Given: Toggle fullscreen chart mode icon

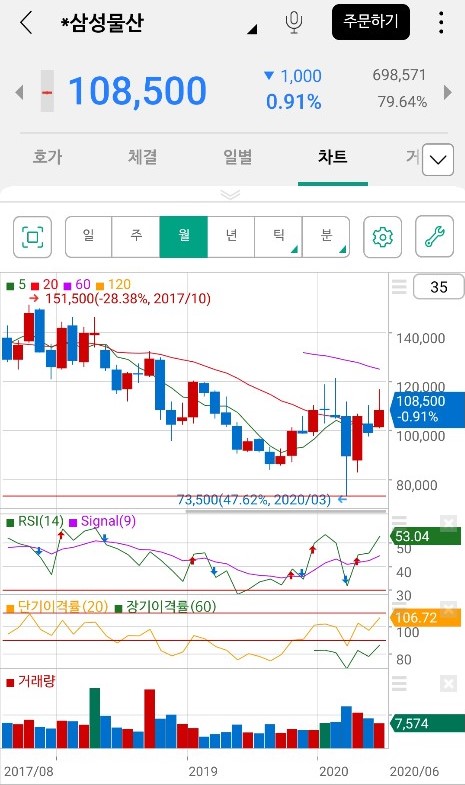Looking at the screenshot, I should 33,237.
